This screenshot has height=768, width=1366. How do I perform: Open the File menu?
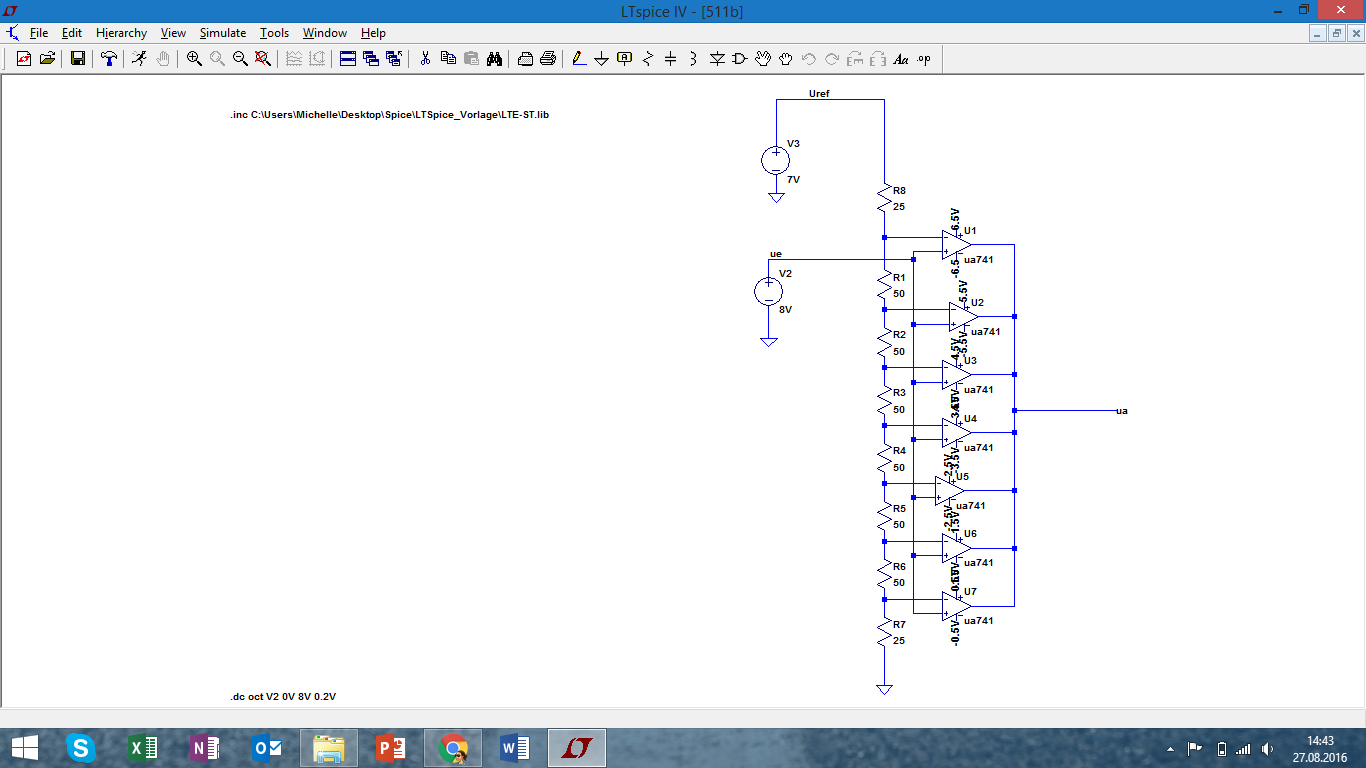tap(39, 33)
